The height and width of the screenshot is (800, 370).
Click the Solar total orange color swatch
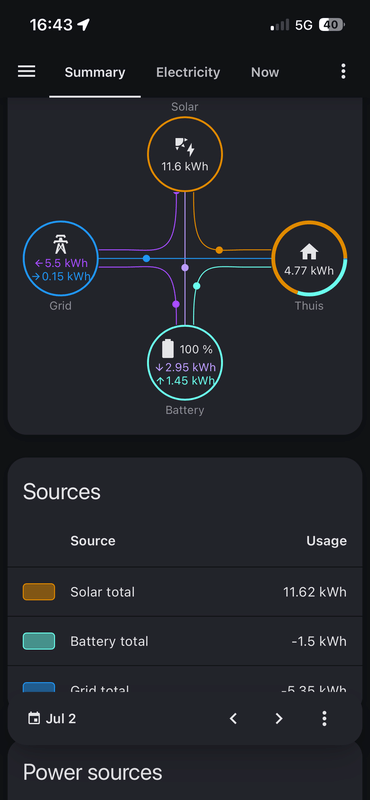coord(39,592)
